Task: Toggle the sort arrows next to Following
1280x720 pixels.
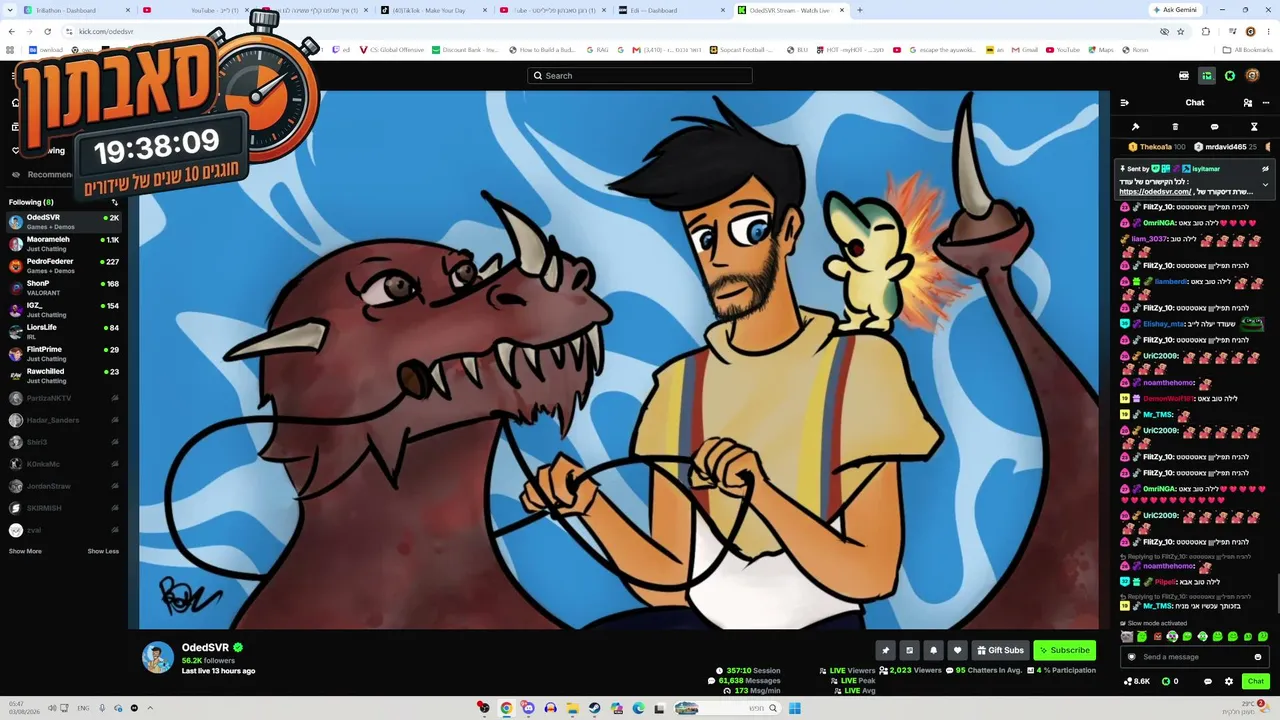Action: [115, 202]
